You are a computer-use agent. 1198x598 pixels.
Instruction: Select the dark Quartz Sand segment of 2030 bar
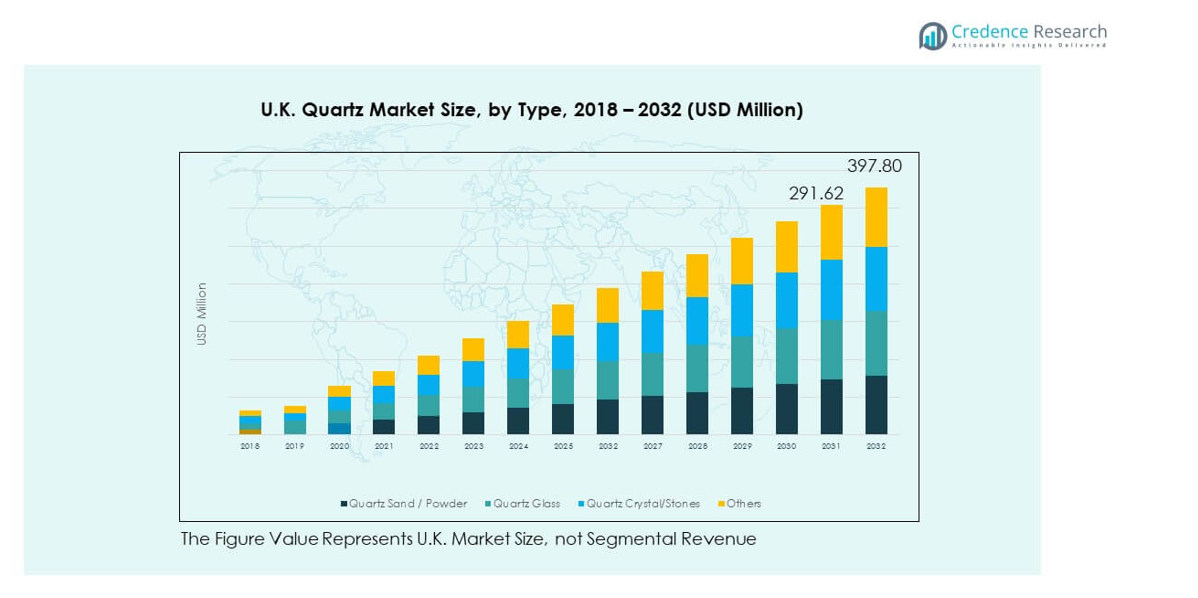787,408
